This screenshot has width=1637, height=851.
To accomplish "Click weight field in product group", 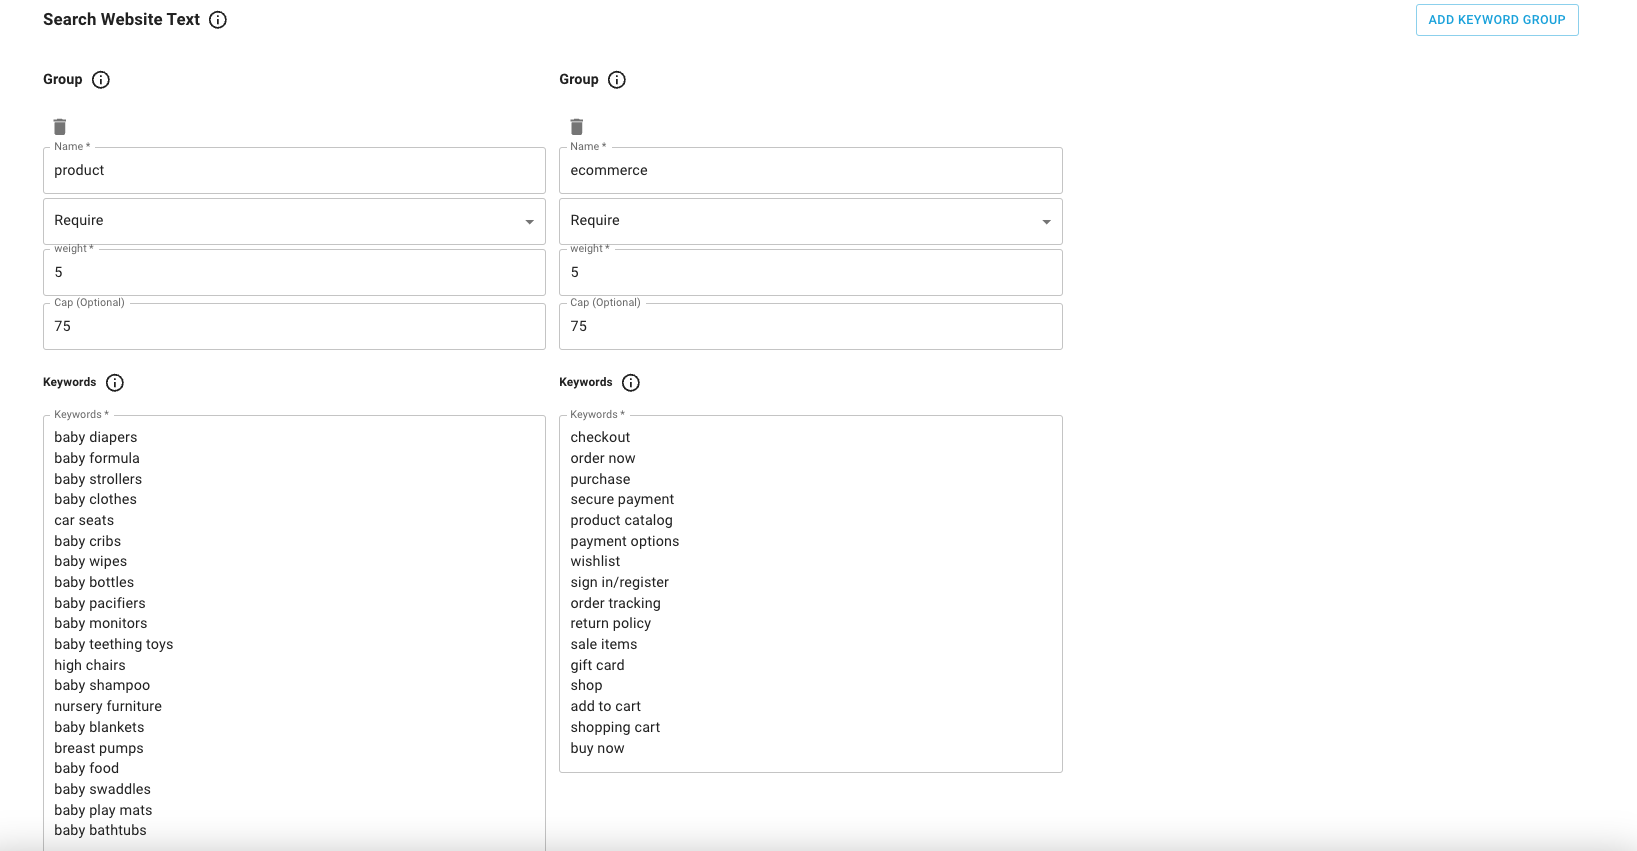I will coord(294,273).
